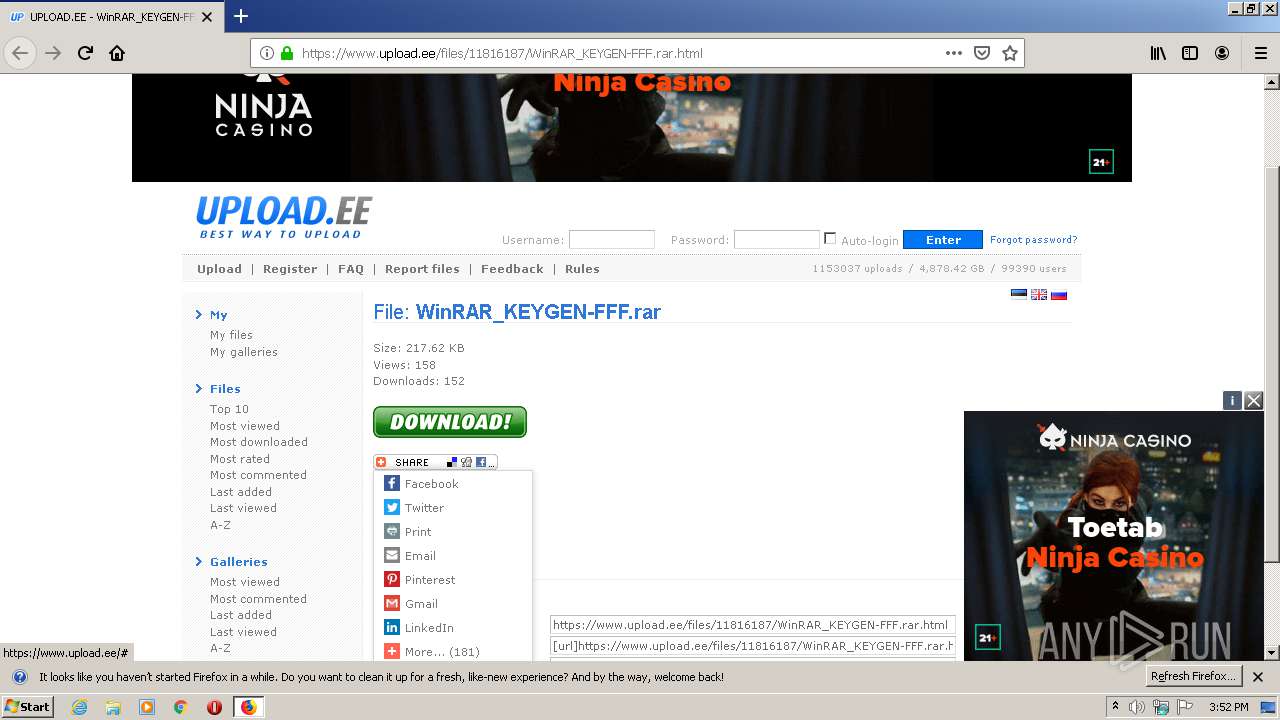
Task: Click the Firefox forward arrow button
Action: pos(53,53)
